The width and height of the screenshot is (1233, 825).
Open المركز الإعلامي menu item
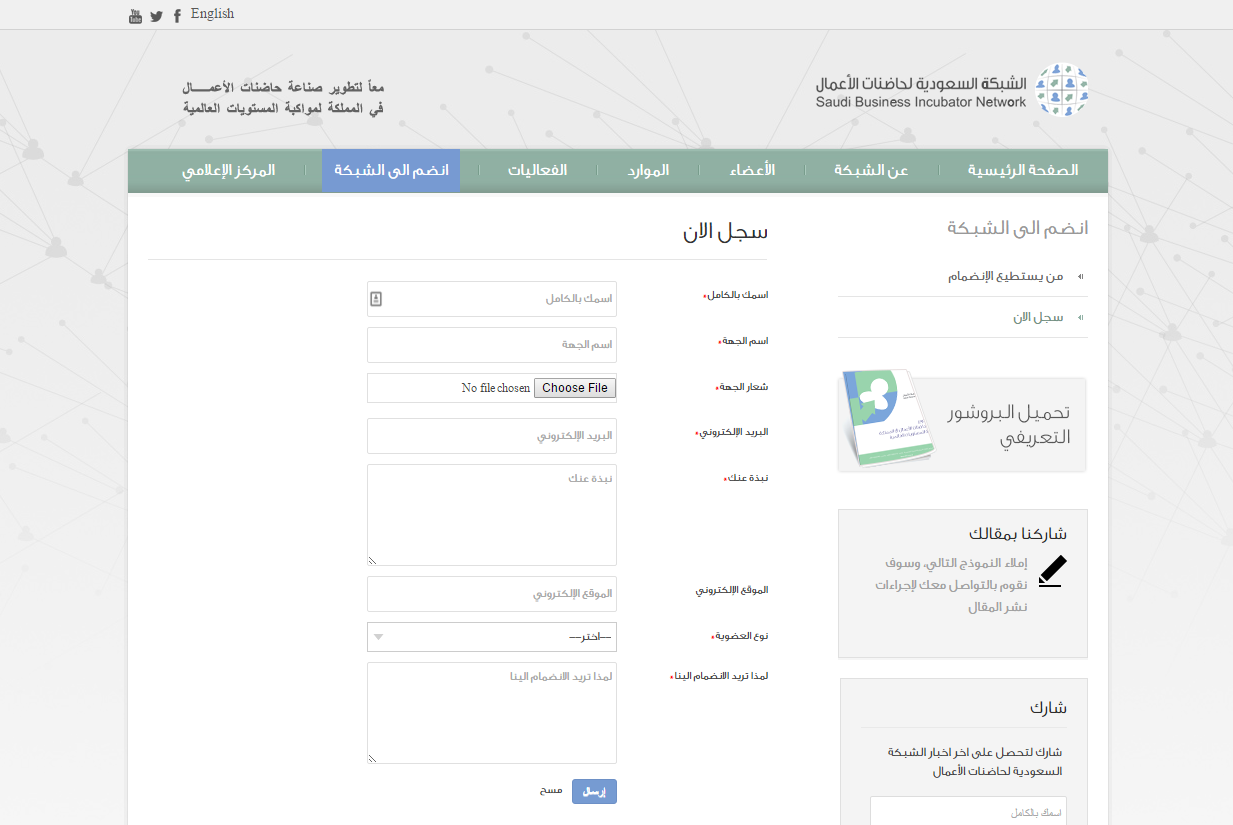[228, 171]
